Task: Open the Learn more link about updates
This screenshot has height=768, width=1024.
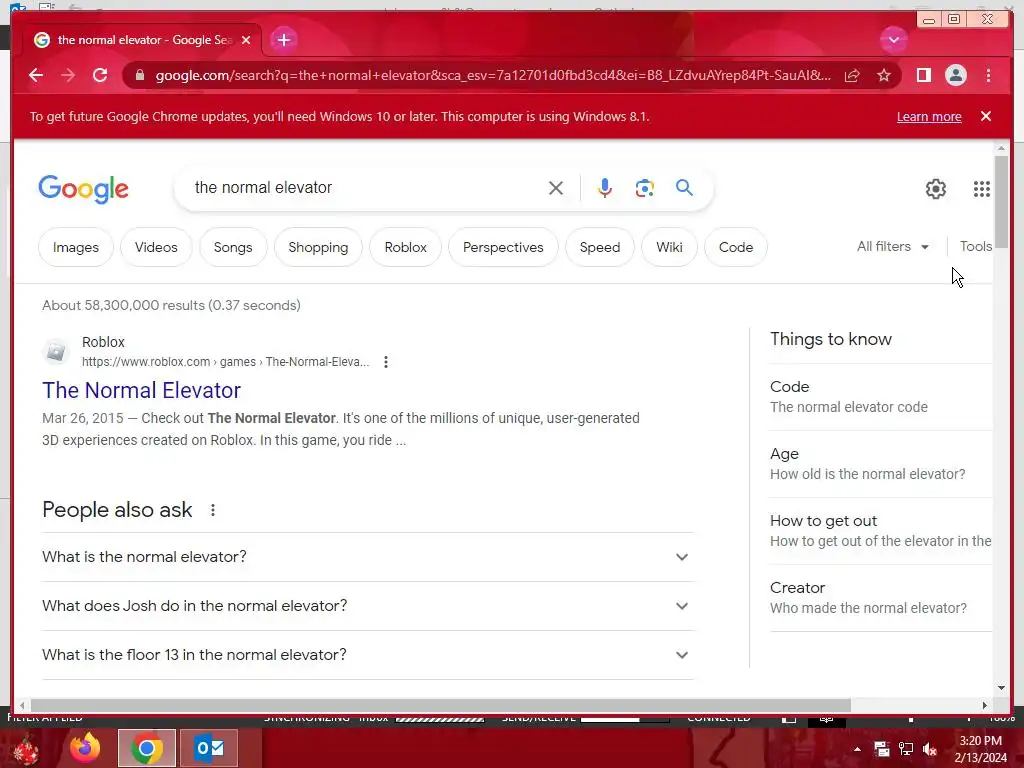Action: 929,117
